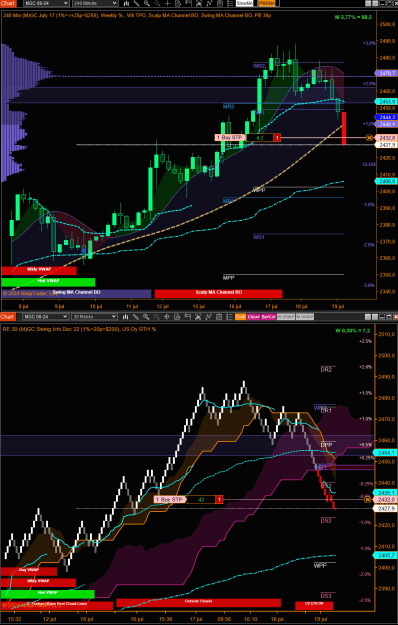Toggle crosshair cursor in 30 Renko chart
This screenshot has width=398, height=625.
167,317
